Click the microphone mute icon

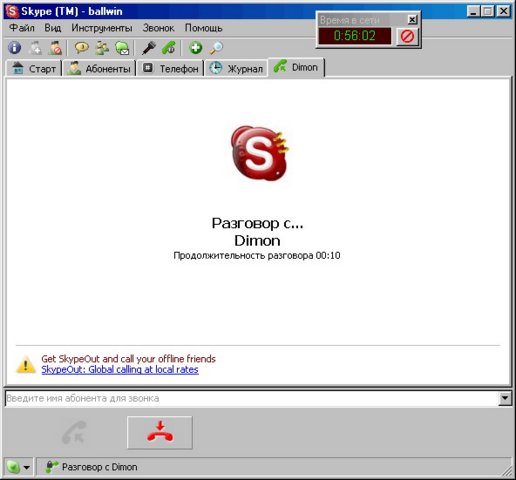(149, 48)
